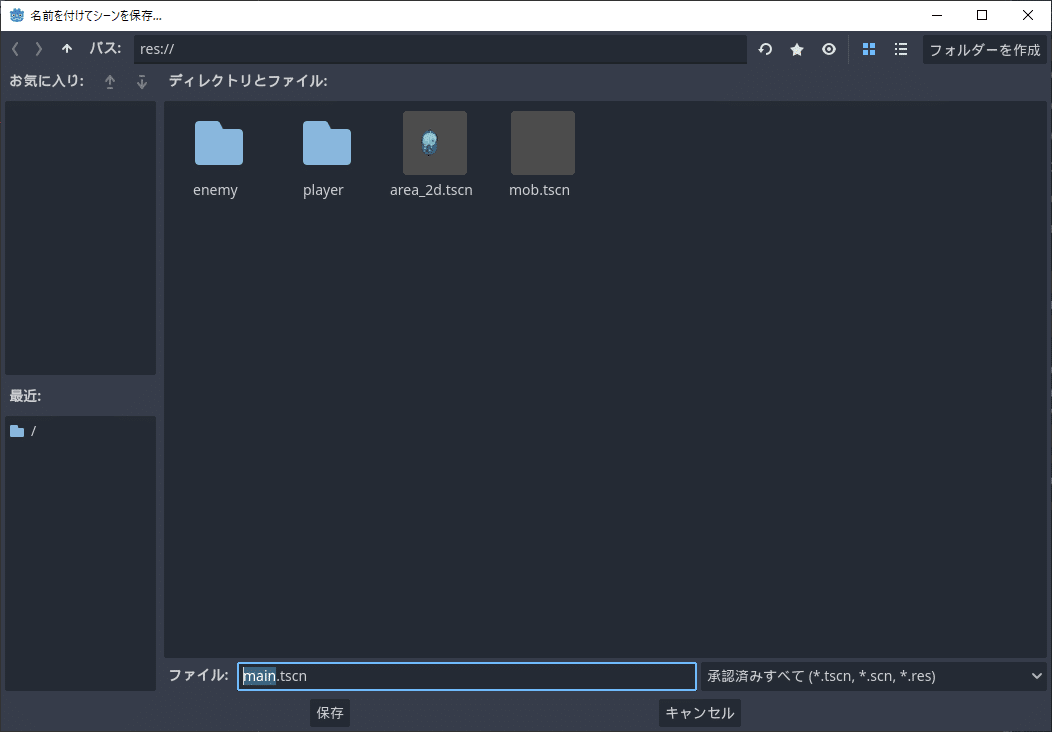The width and height of the screenshot is (1052, 732).
Task: Click the player folder name text
Action: click(323, 191)
